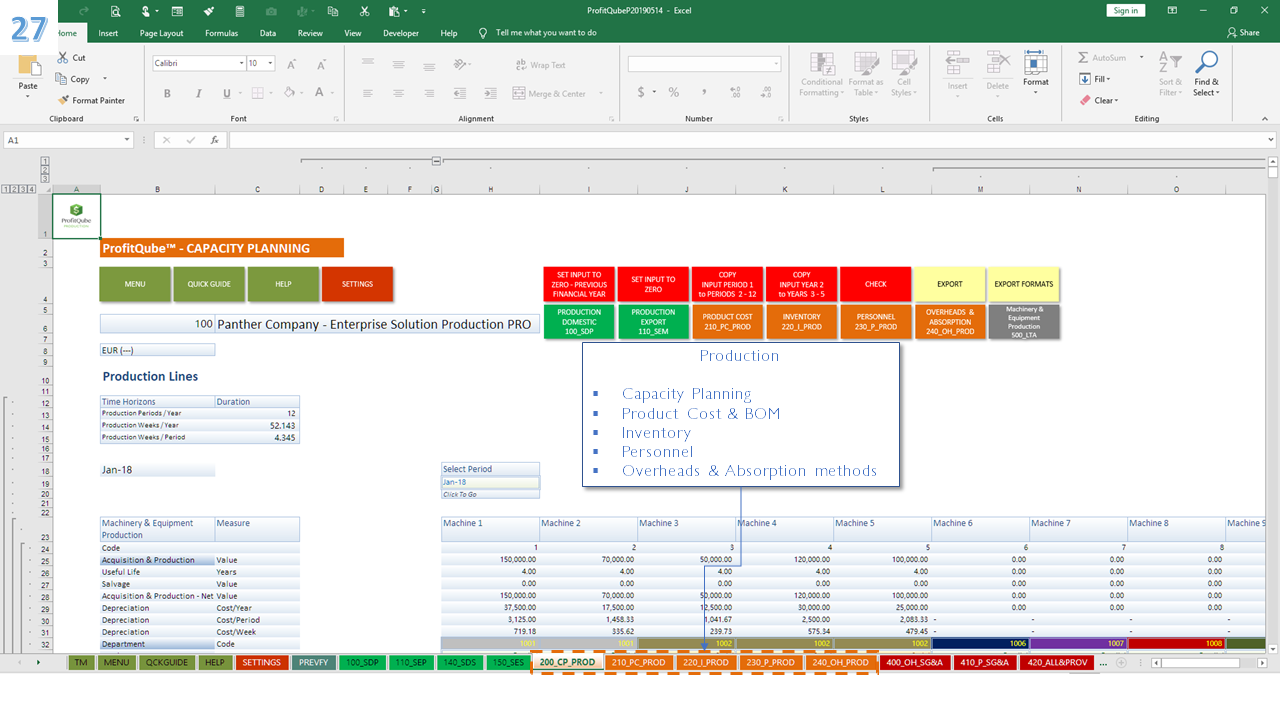Activate Format Painter in Clipboard group
1280x720 pixels.
tap(91, 100)
